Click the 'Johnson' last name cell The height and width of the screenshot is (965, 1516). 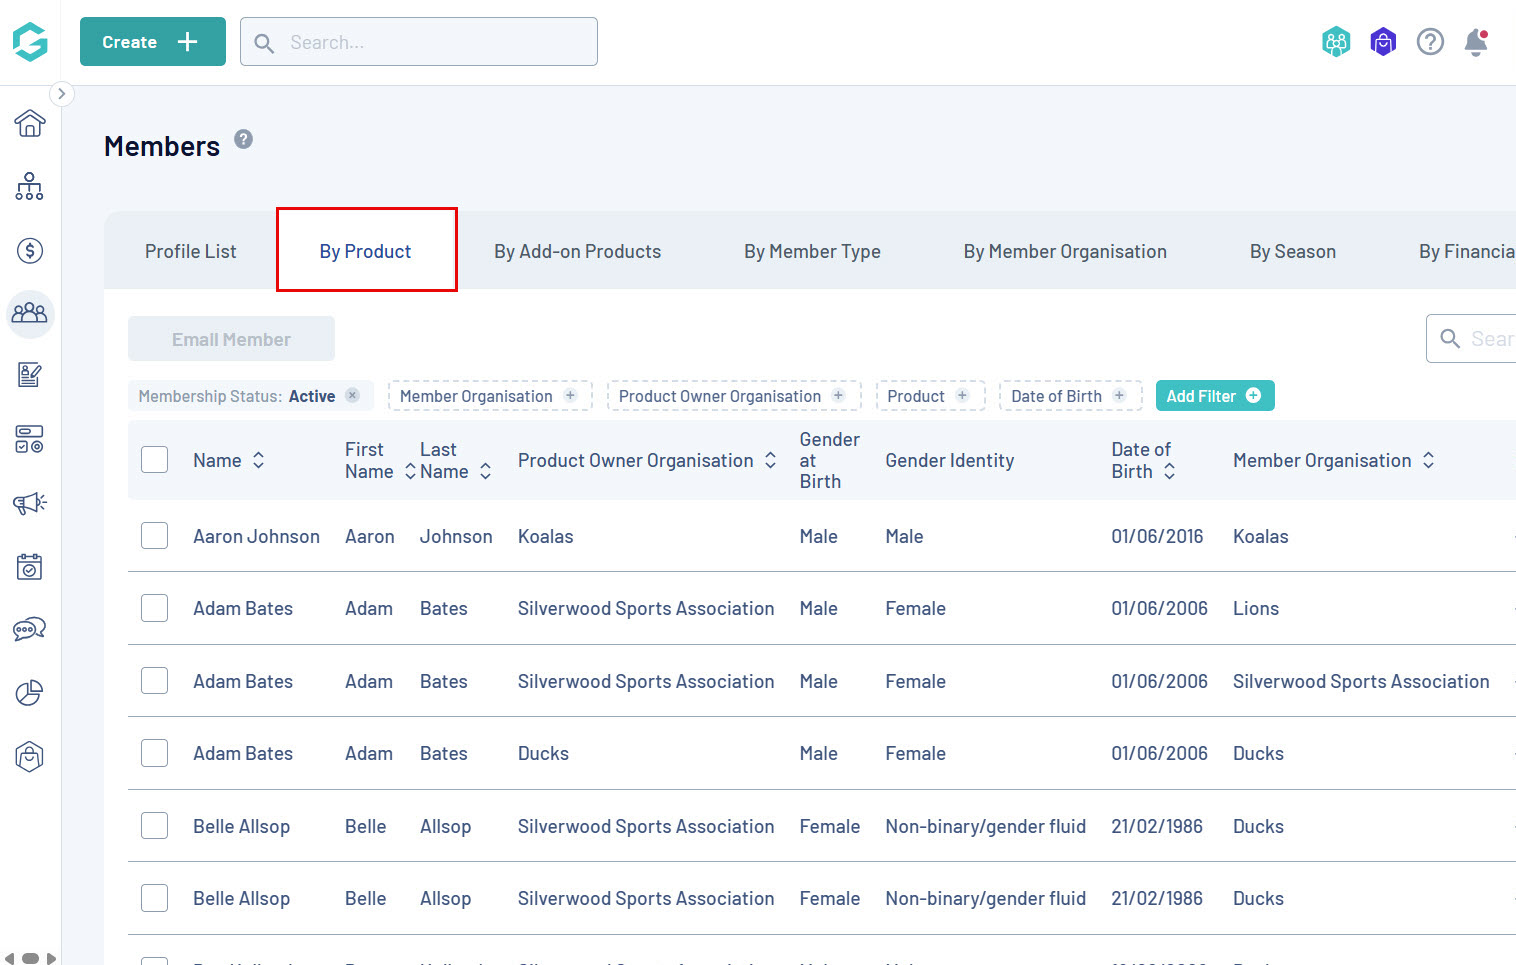click(x=456, y=536)
